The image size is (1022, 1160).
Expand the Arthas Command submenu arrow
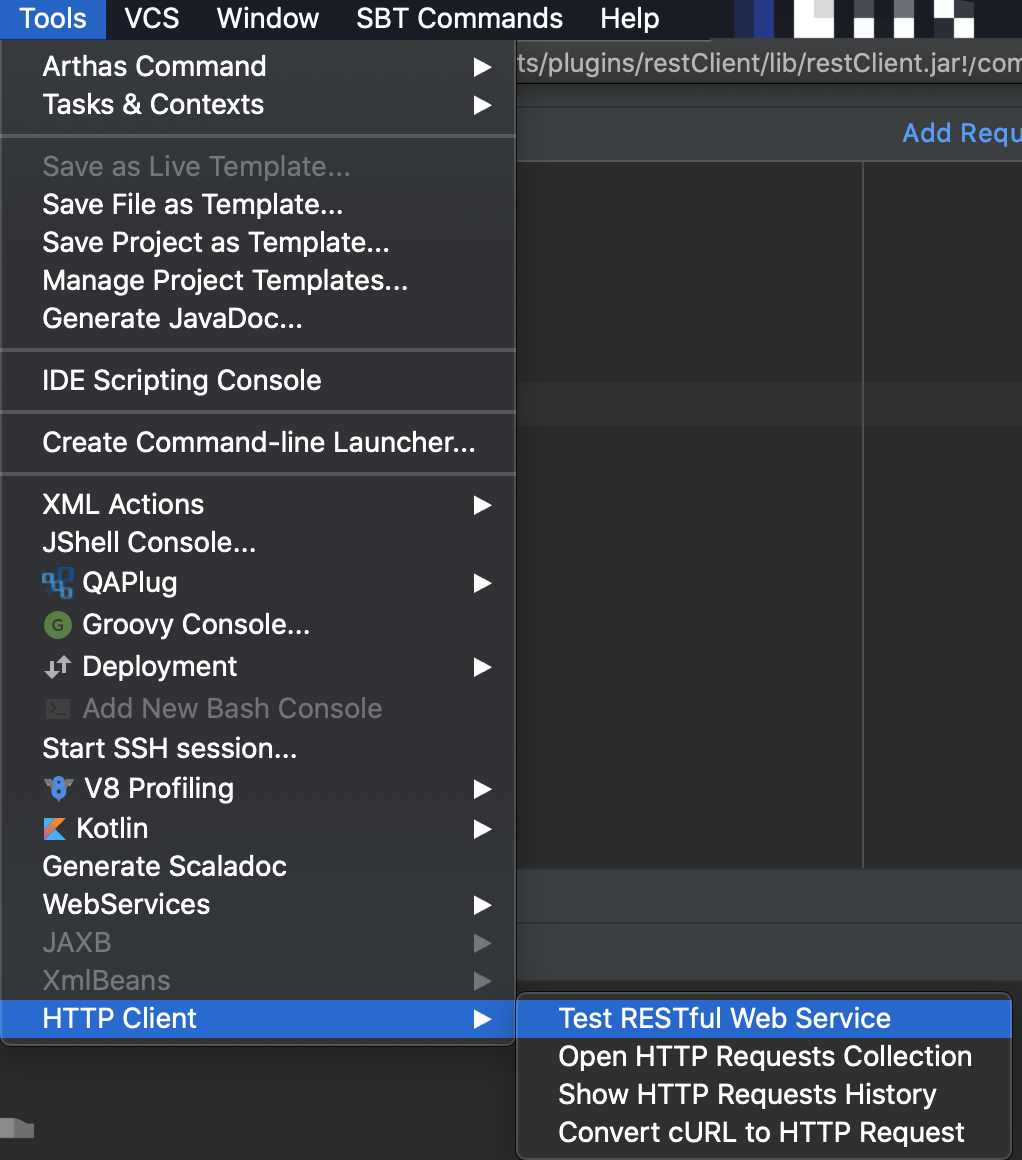(x=483, y=67)
